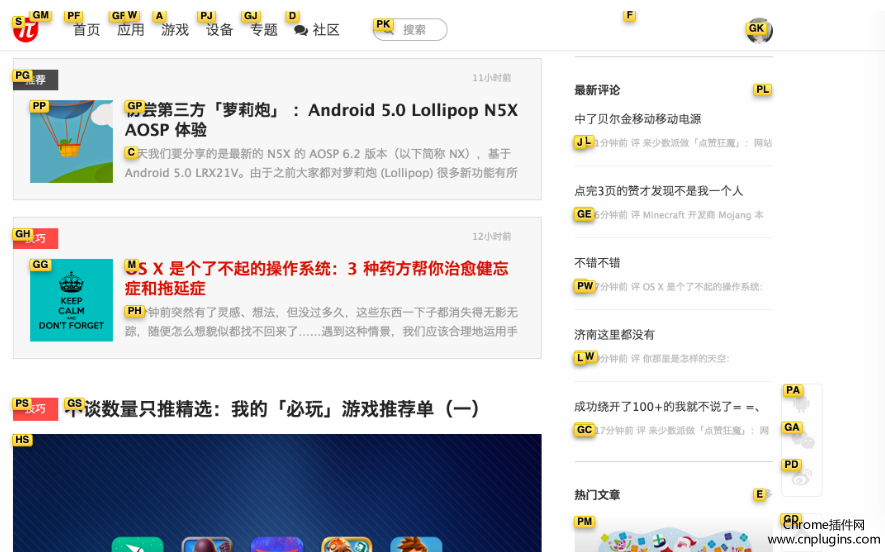Open the 「必玩」游戏推荐单 article title
This screenshot has height=552, width=885.
pyautogui.click(x=271, y=409)
